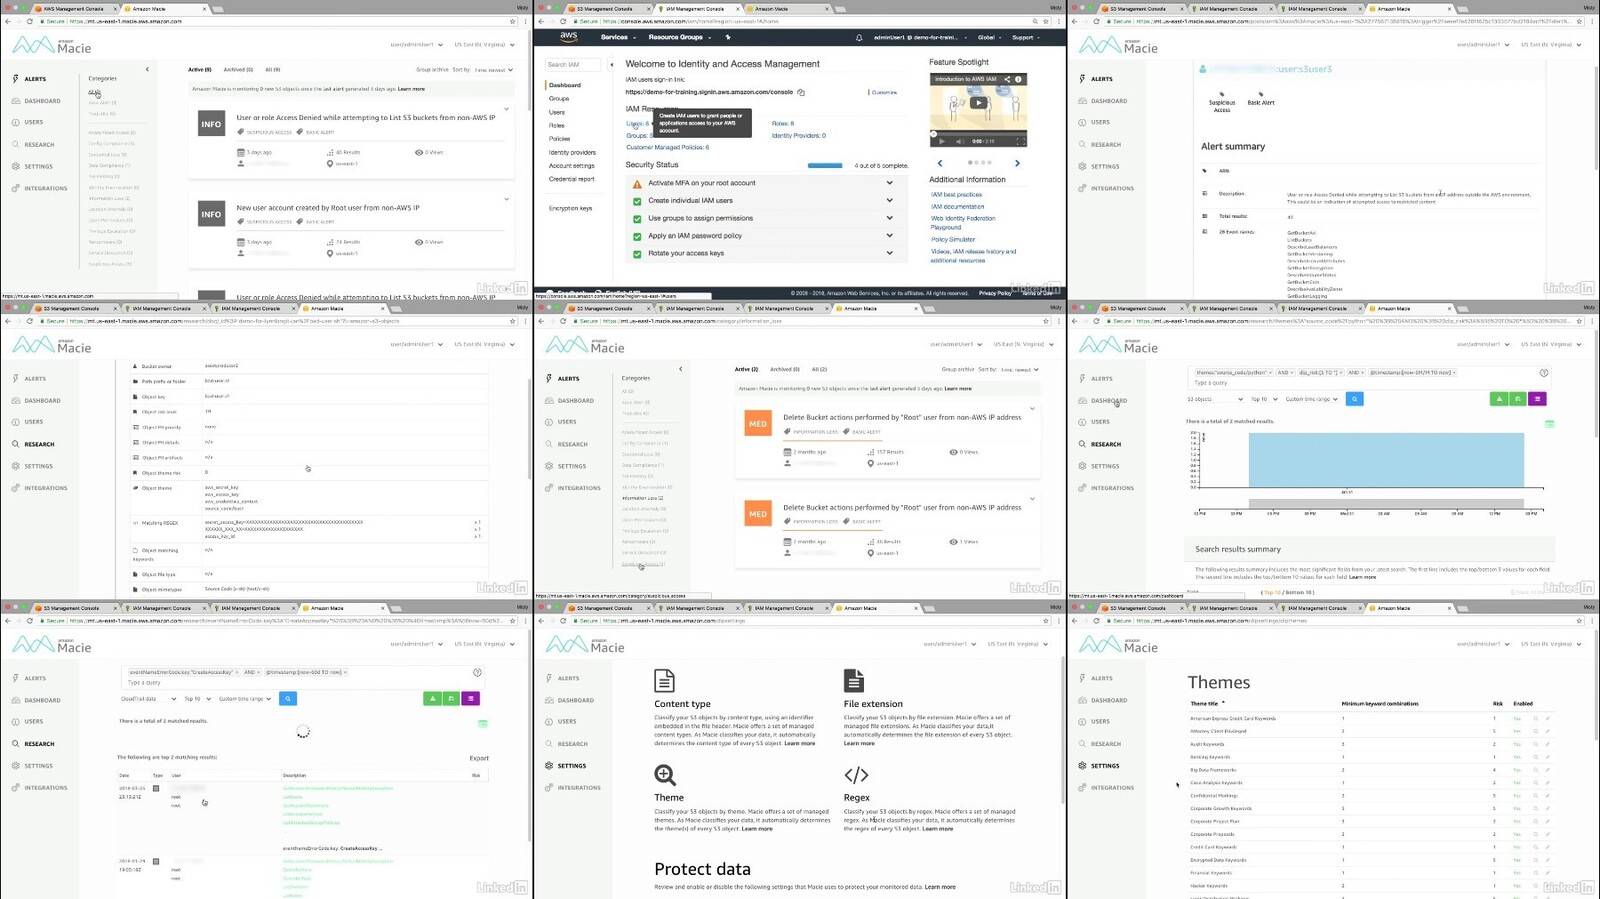The width and height of the screenshot is (1600, 899).
Task: Expand the Apply an IAM password policy row
Action: click(889, 236)
